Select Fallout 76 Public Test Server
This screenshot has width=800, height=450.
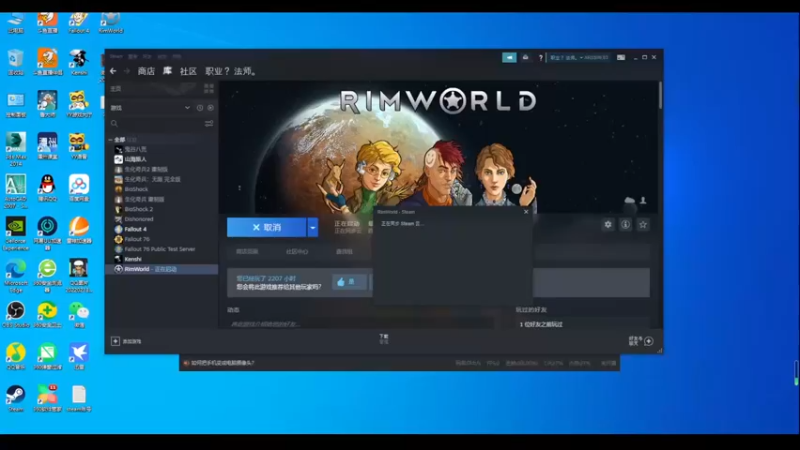click(162, 249)
